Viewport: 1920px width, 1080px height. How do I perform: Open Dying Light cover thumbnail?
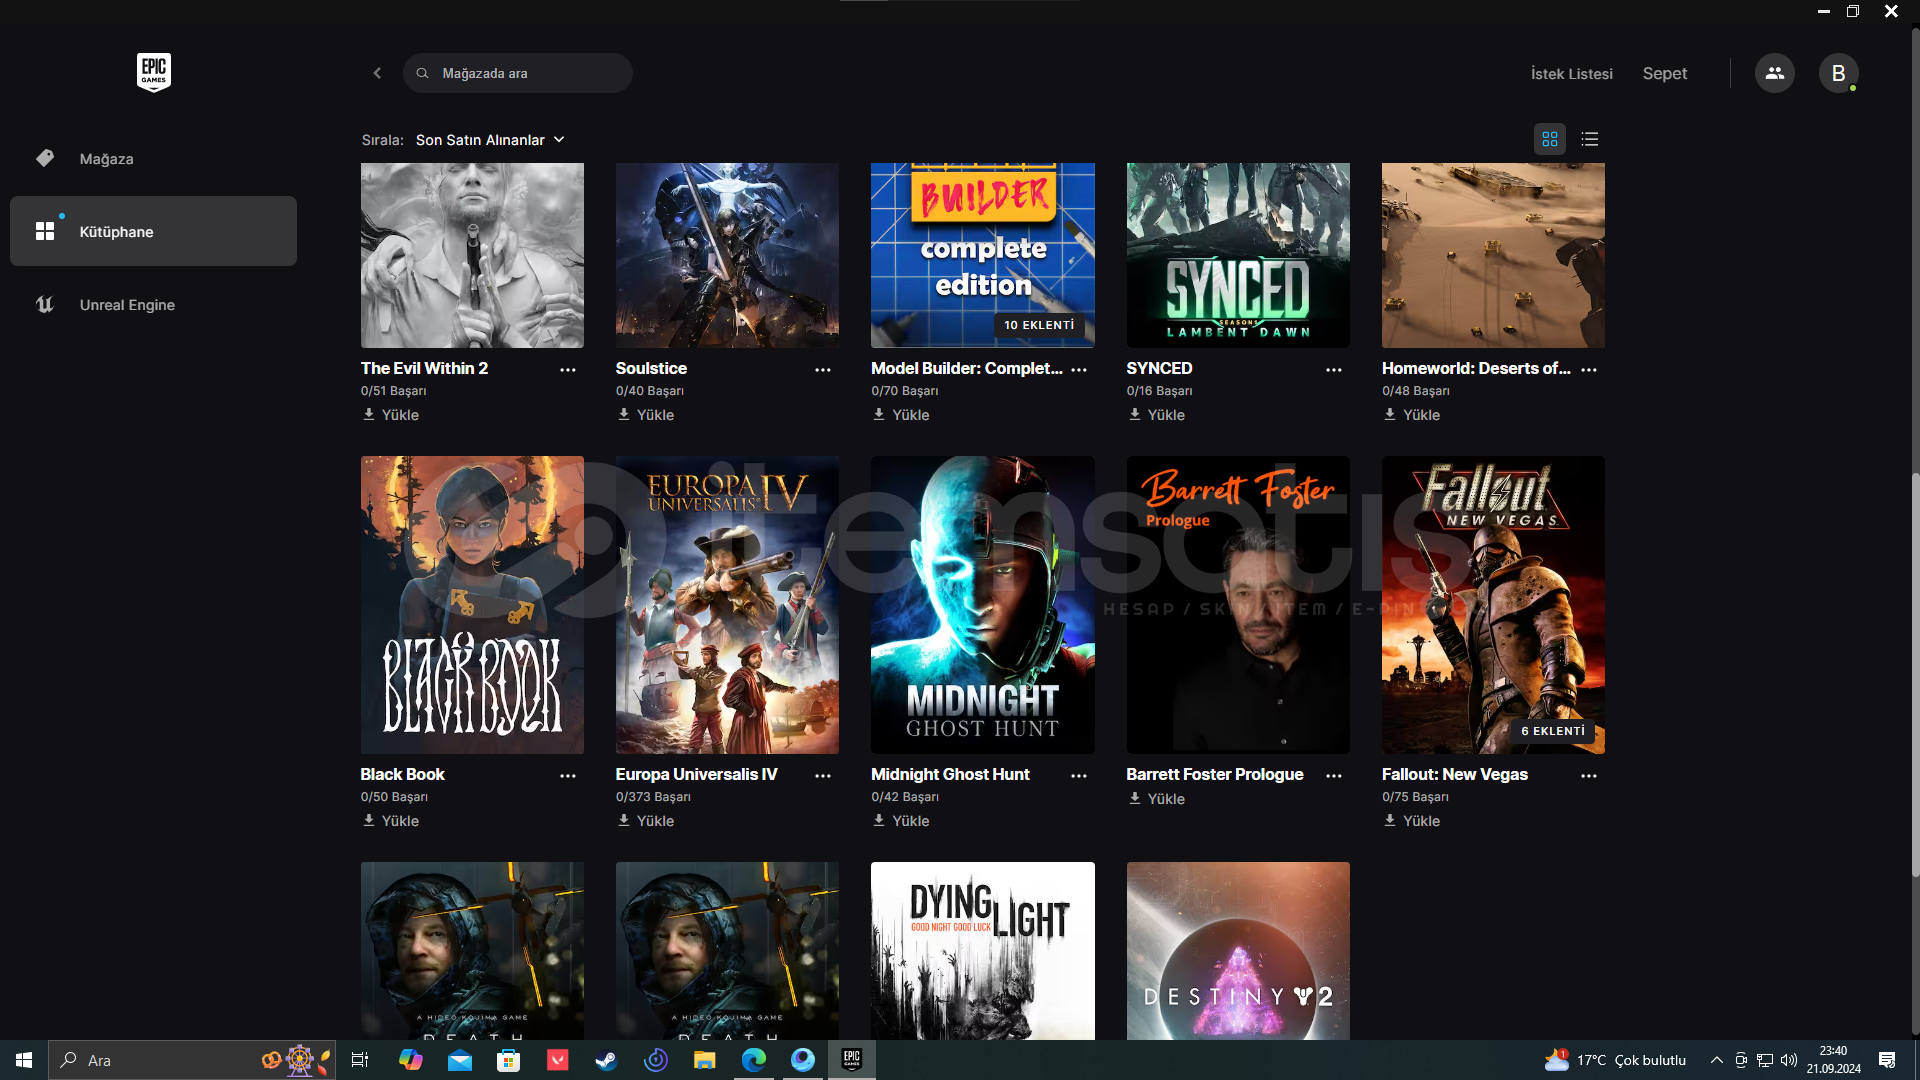tap(983, 951)
